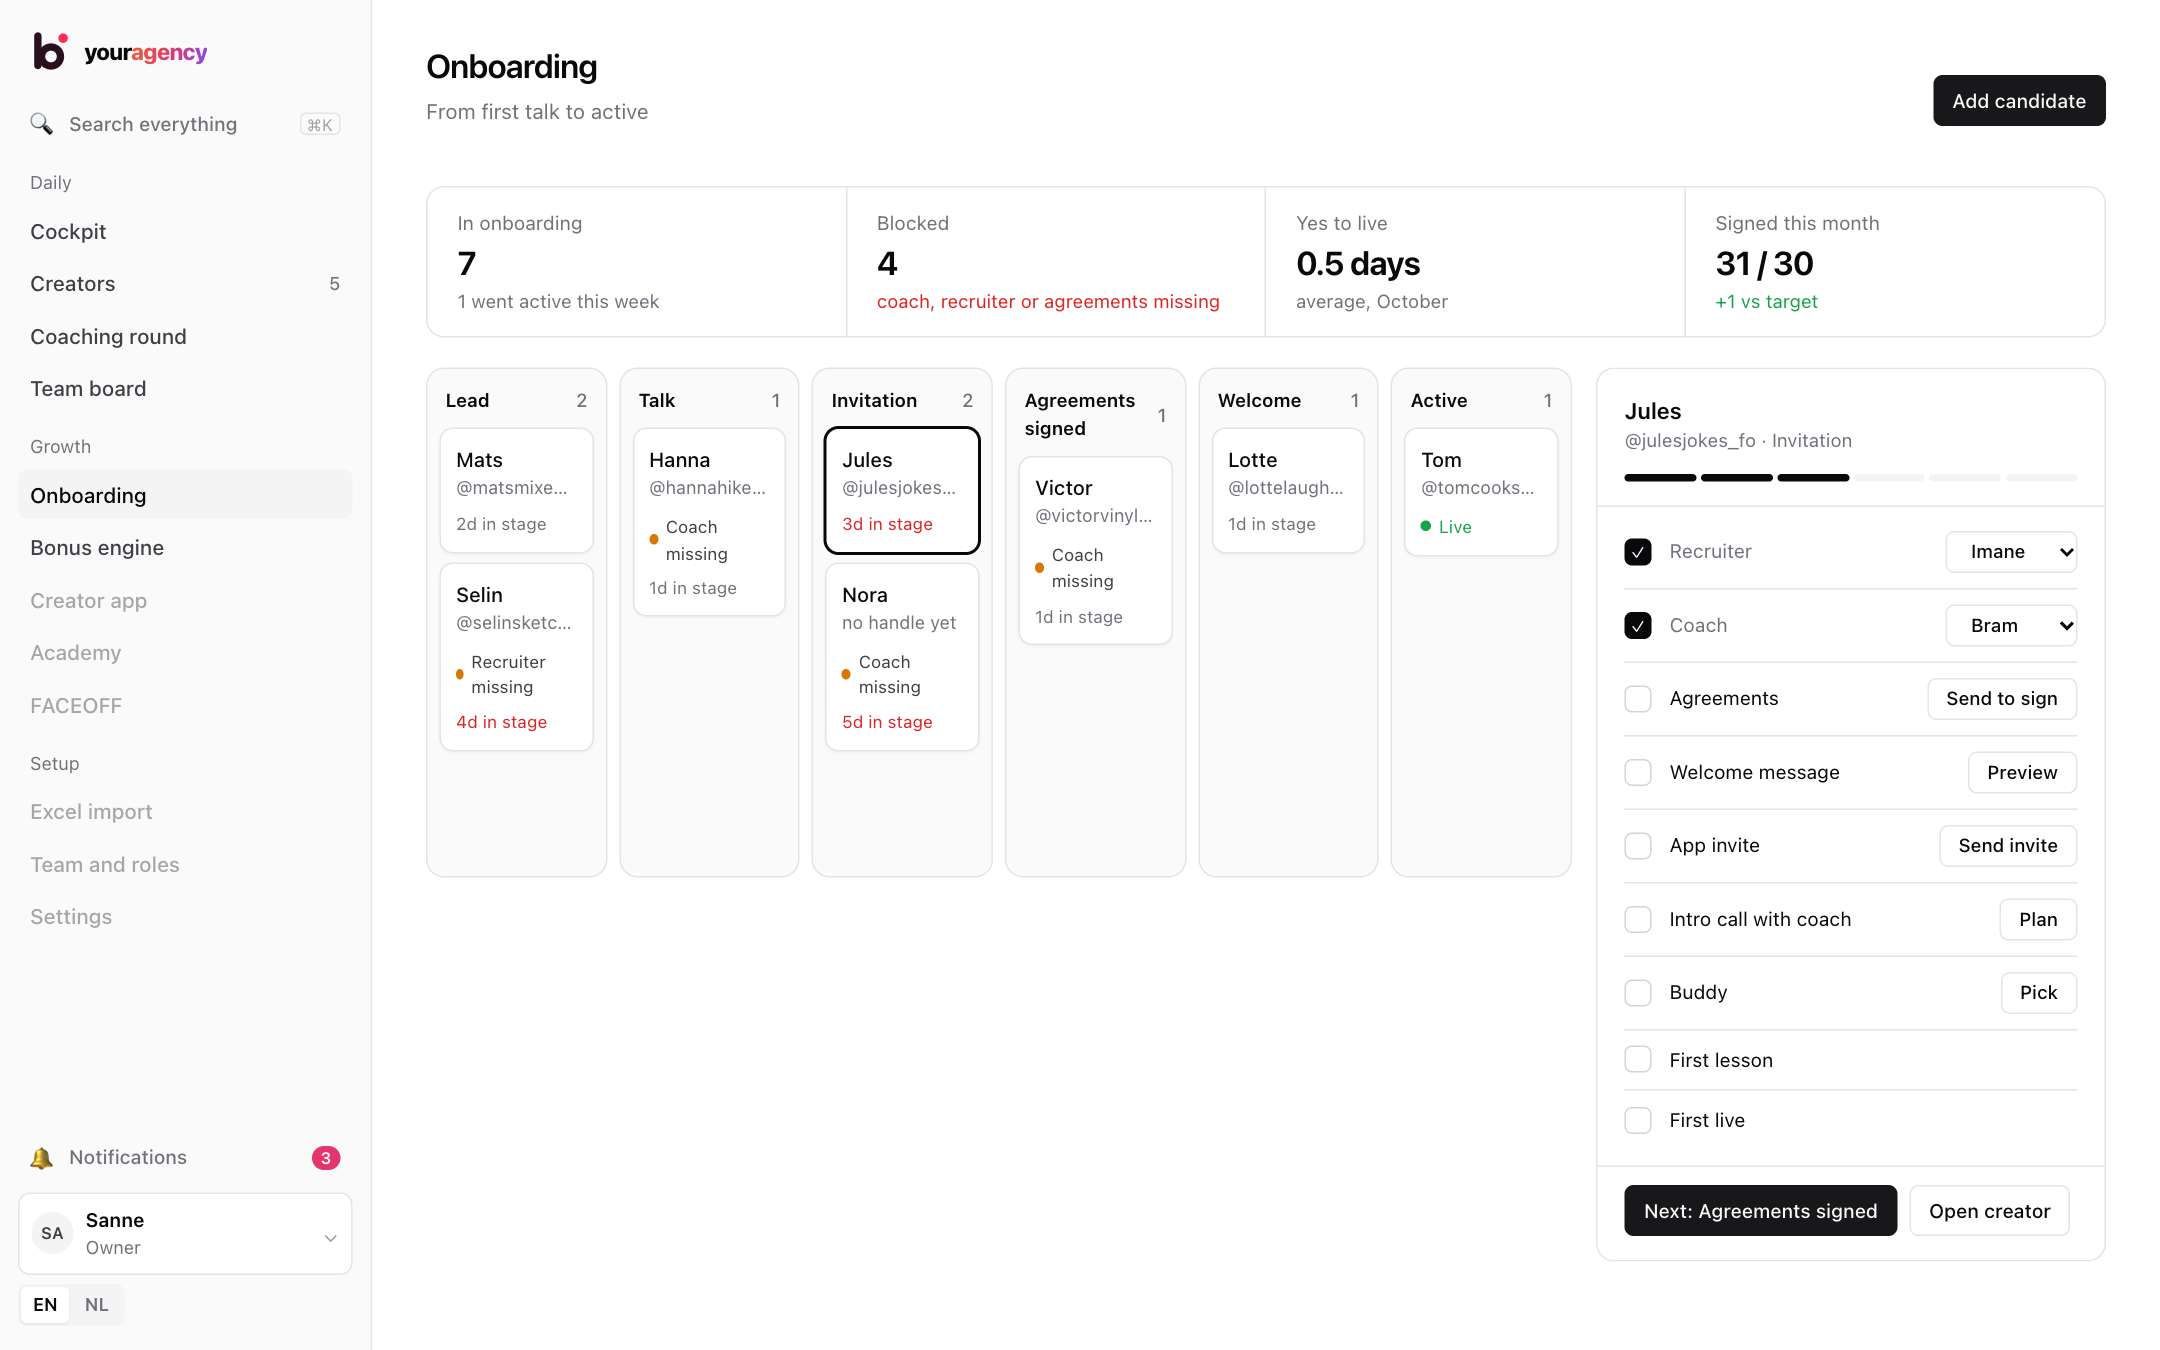Click the Open creator button
The height and width of the screenshot is (1350, 2160).
[x=1989, y=1211]
